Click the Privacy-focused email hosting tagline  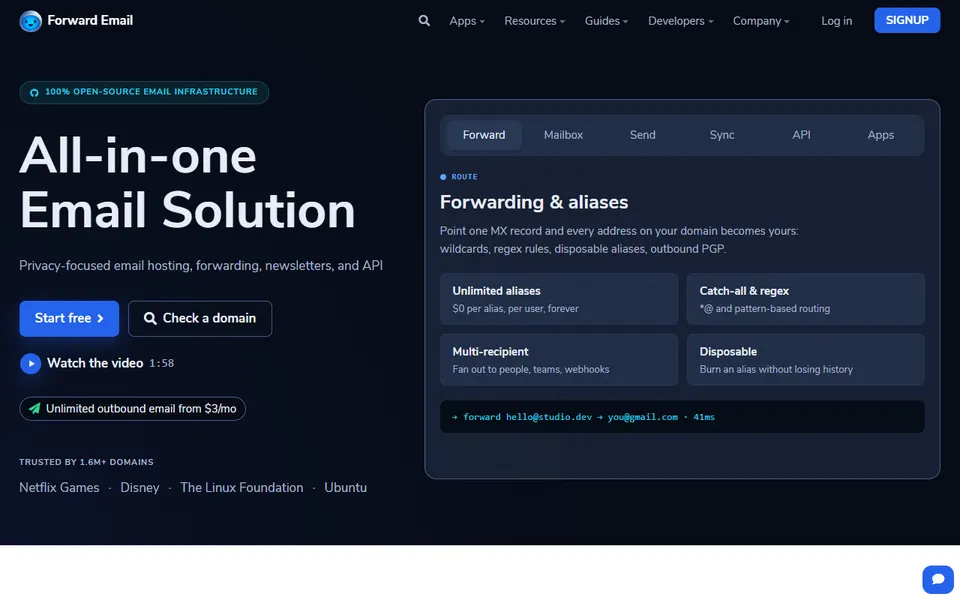pos(201,266)
